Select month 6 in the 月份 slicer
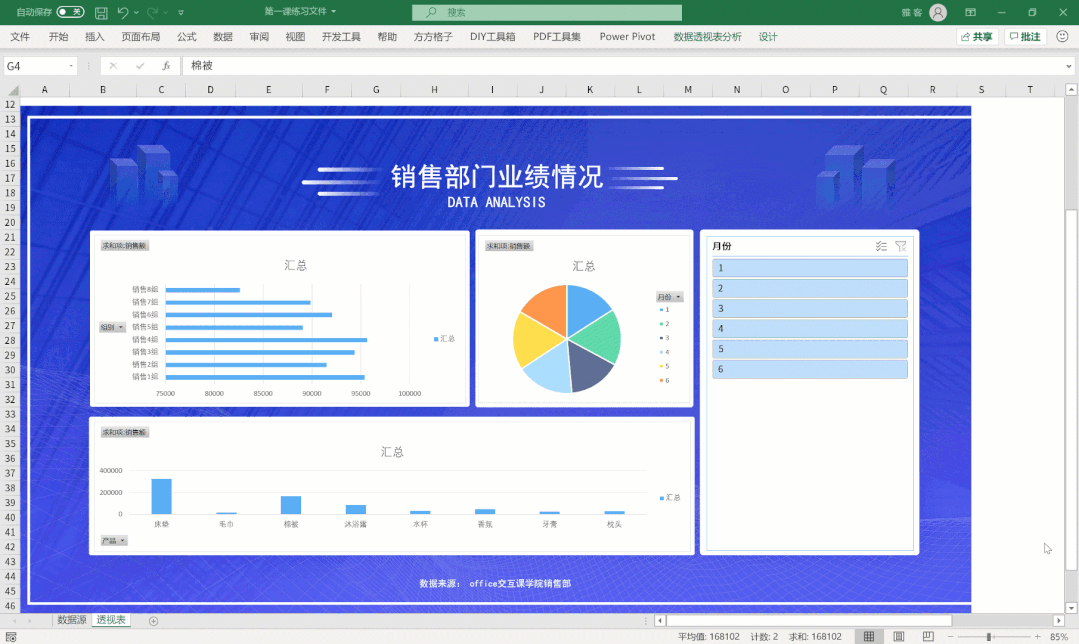 point(809,370)
